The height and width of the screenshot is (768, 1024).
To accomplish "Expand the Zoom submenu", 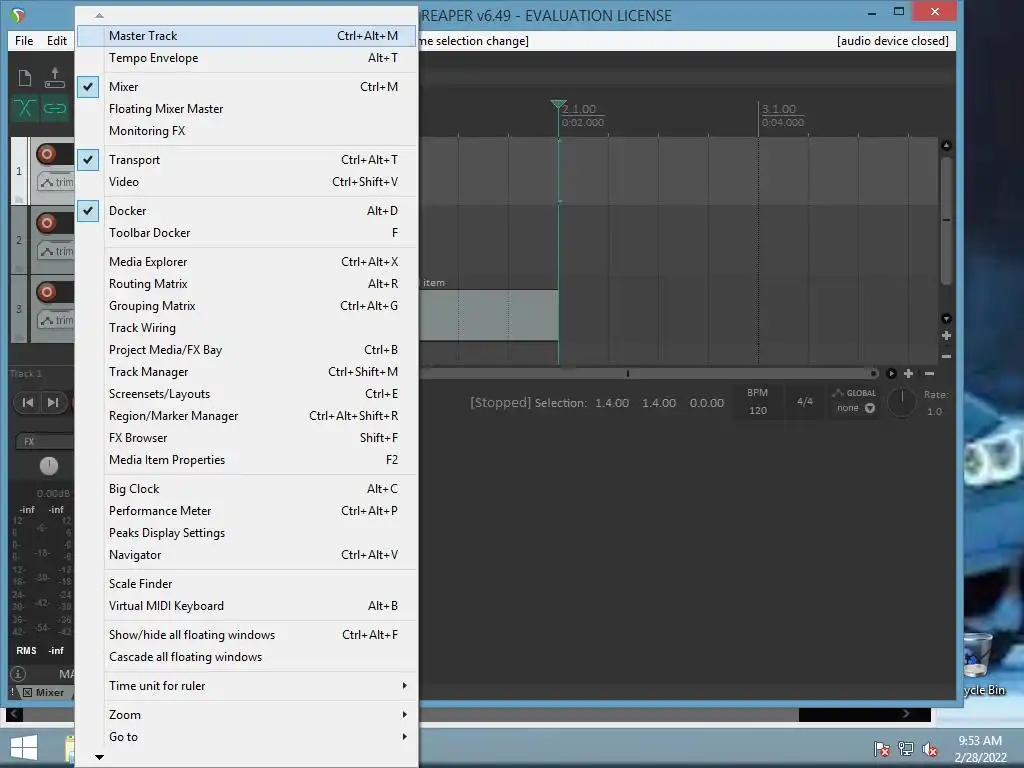I will click(x=247, y=715).
